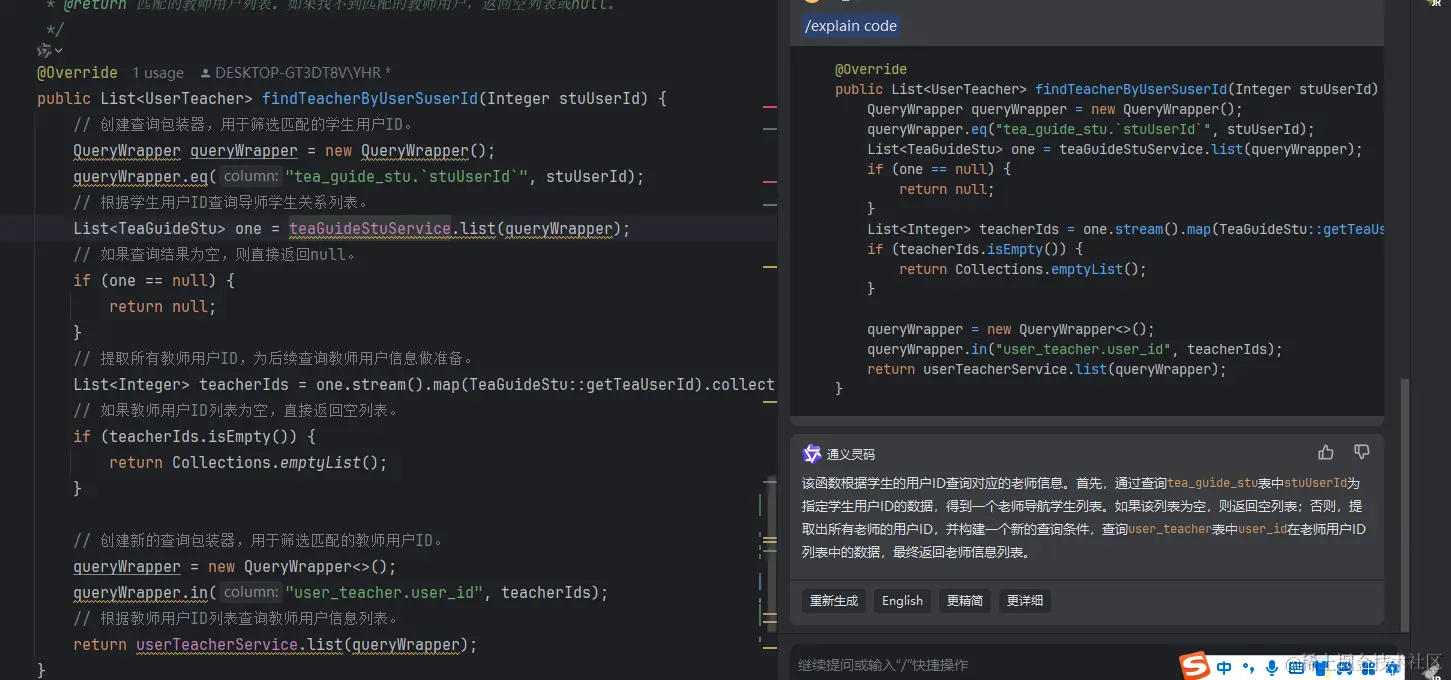This screenshot has height=680, width=1451.
Task: Click the 'DESKTOP-GT3DT8V\YHR *' author hint
Action: coord(303,73)
